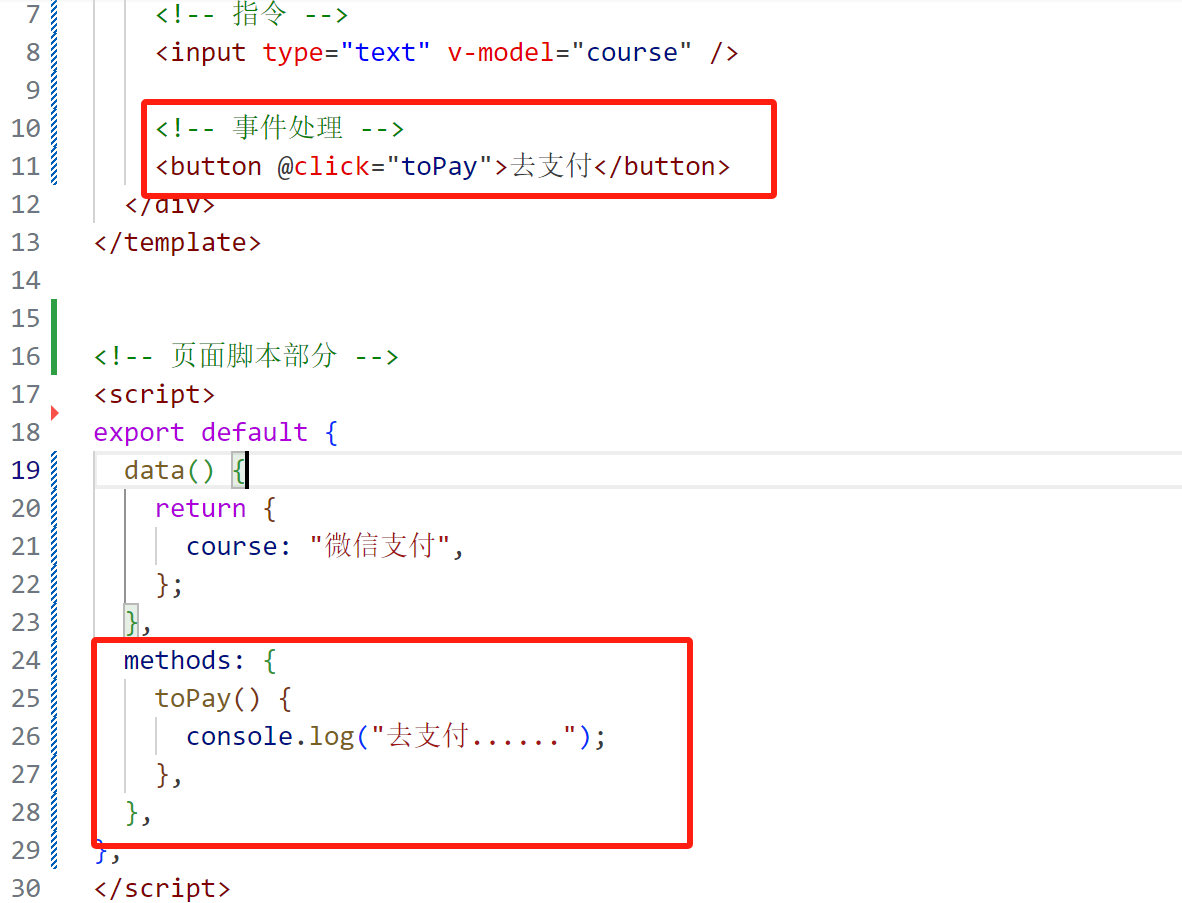Viewport: 1182px width, 903px height.
Task: Click line number 30 in gutter
Action: (x=26, y=888)
